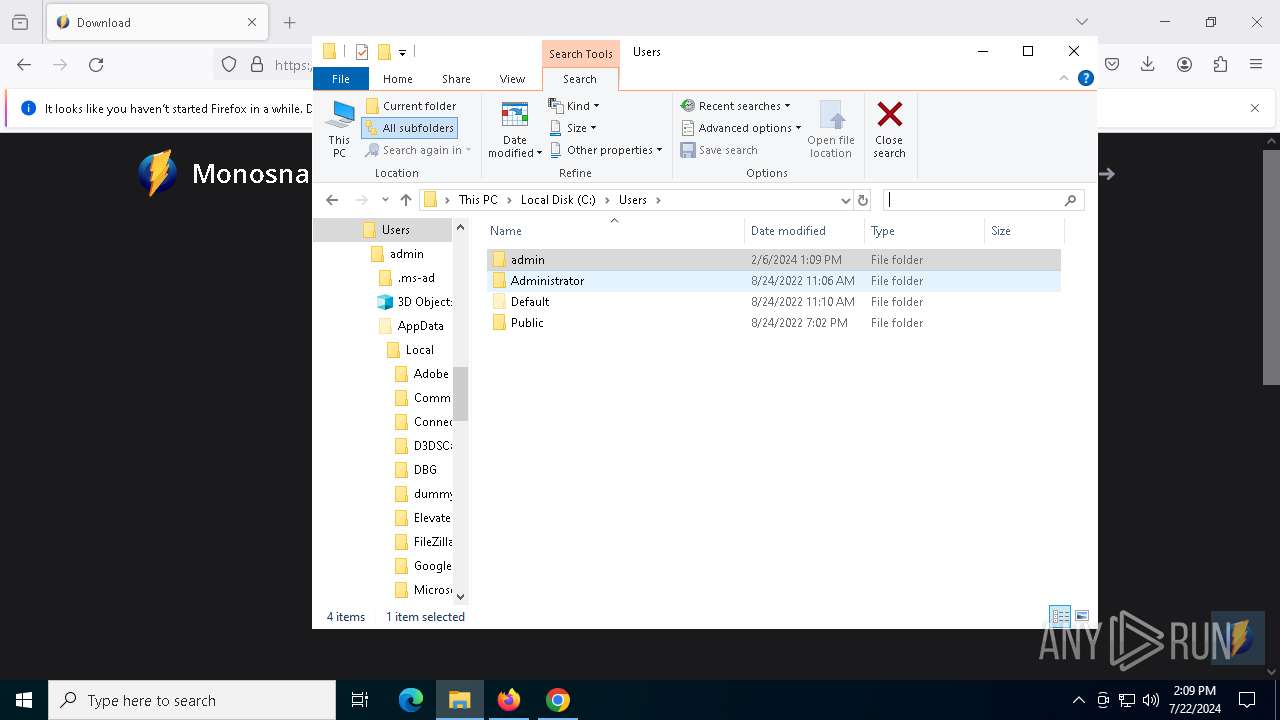
Task: Open new tab in Firefox
Action: [289, 22]
